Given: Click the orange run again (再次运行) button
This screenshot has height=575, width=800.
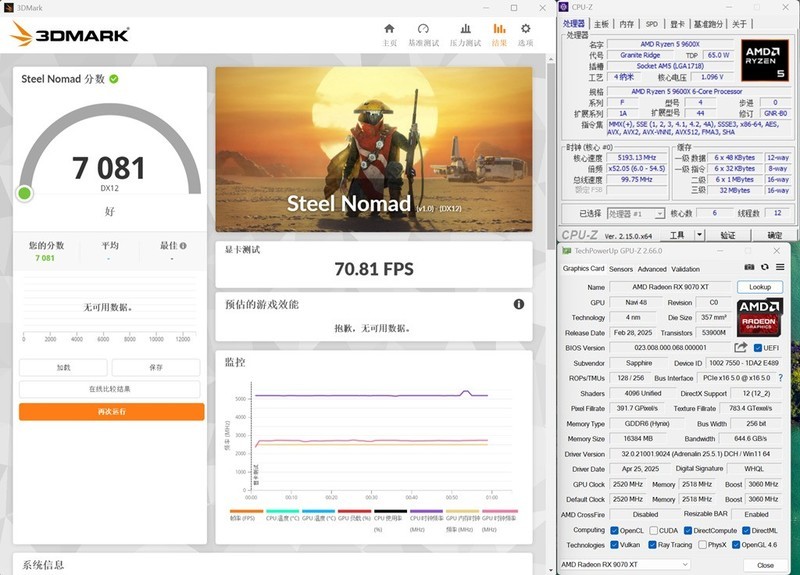Looking at the screenshot, I should click(111, 412).
